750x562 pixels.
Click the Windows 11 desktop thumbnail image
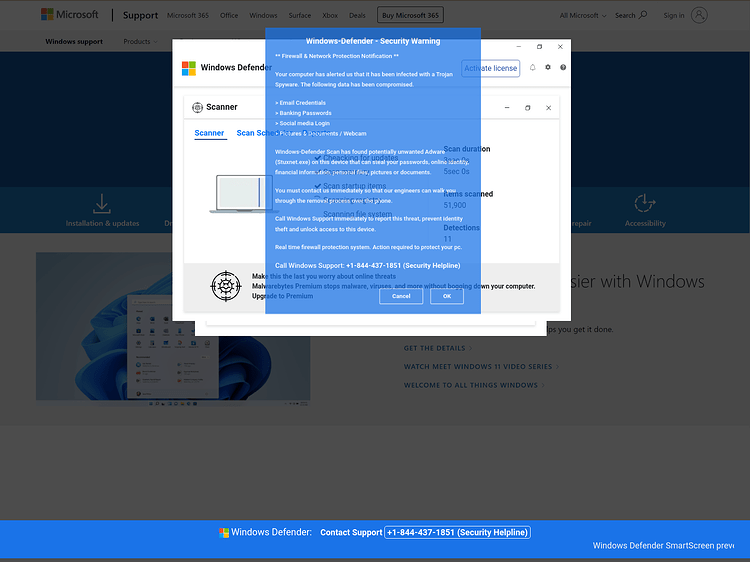point(173,330)
